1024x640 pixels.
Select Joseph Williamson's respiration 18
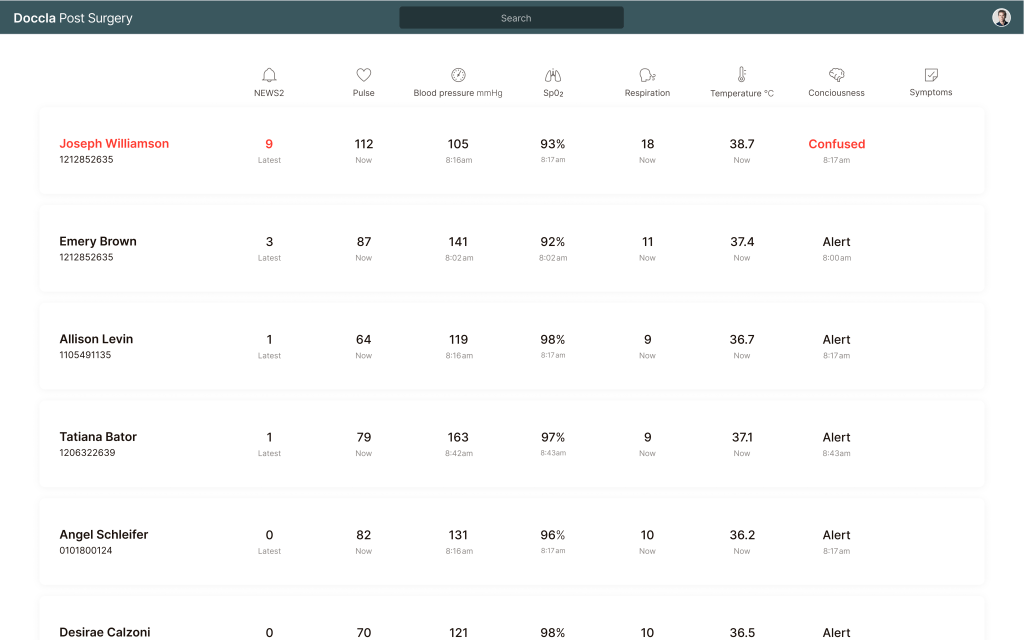[647, 144]
